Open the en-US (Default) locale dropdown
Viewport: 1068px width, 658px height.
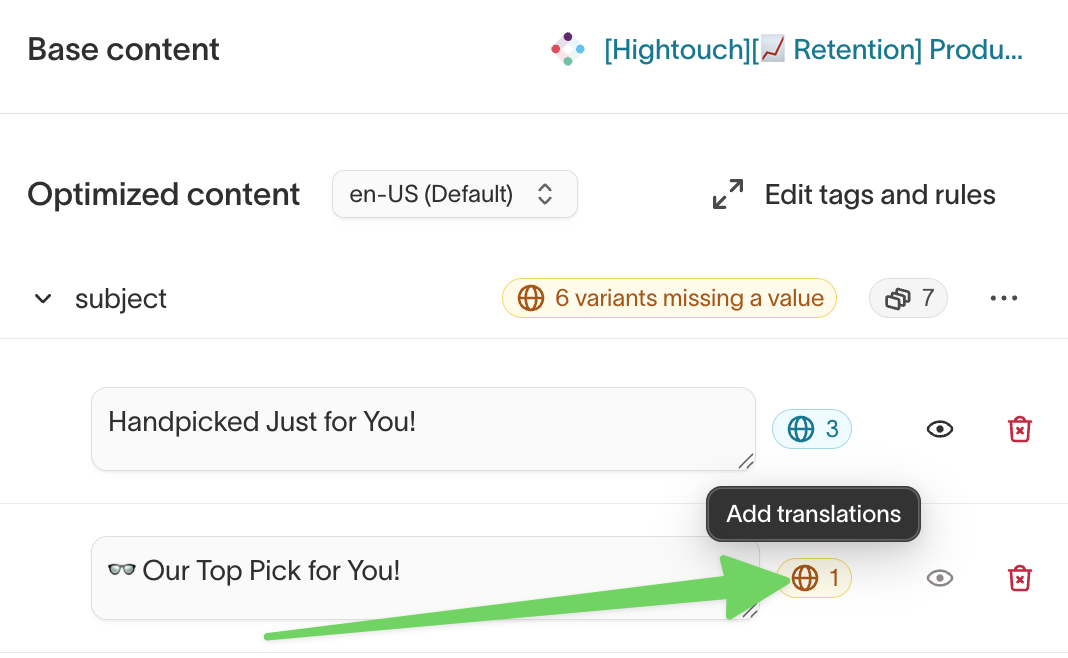click(454, 194)
